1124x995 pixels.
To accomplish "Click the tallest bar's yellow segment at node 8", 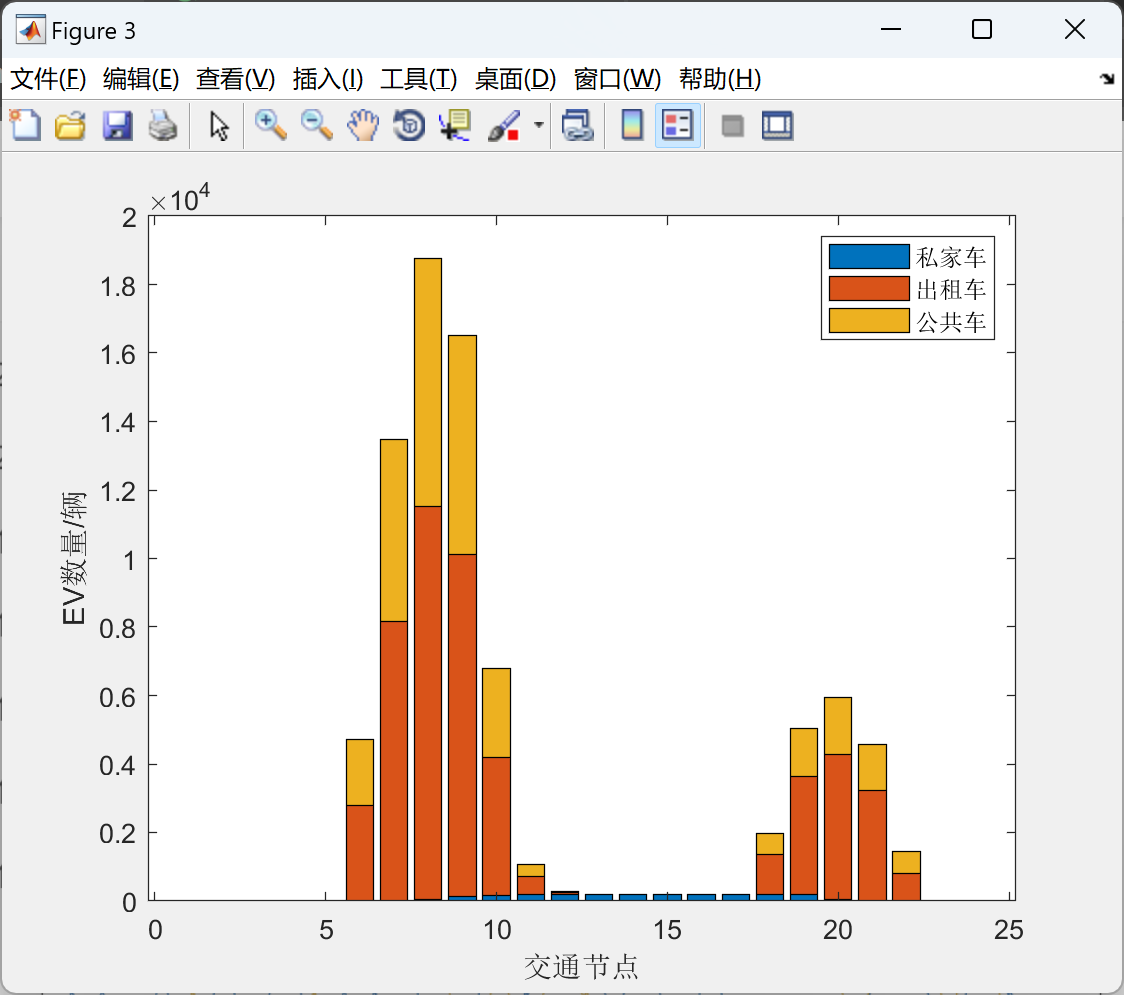I will point(428,382).
